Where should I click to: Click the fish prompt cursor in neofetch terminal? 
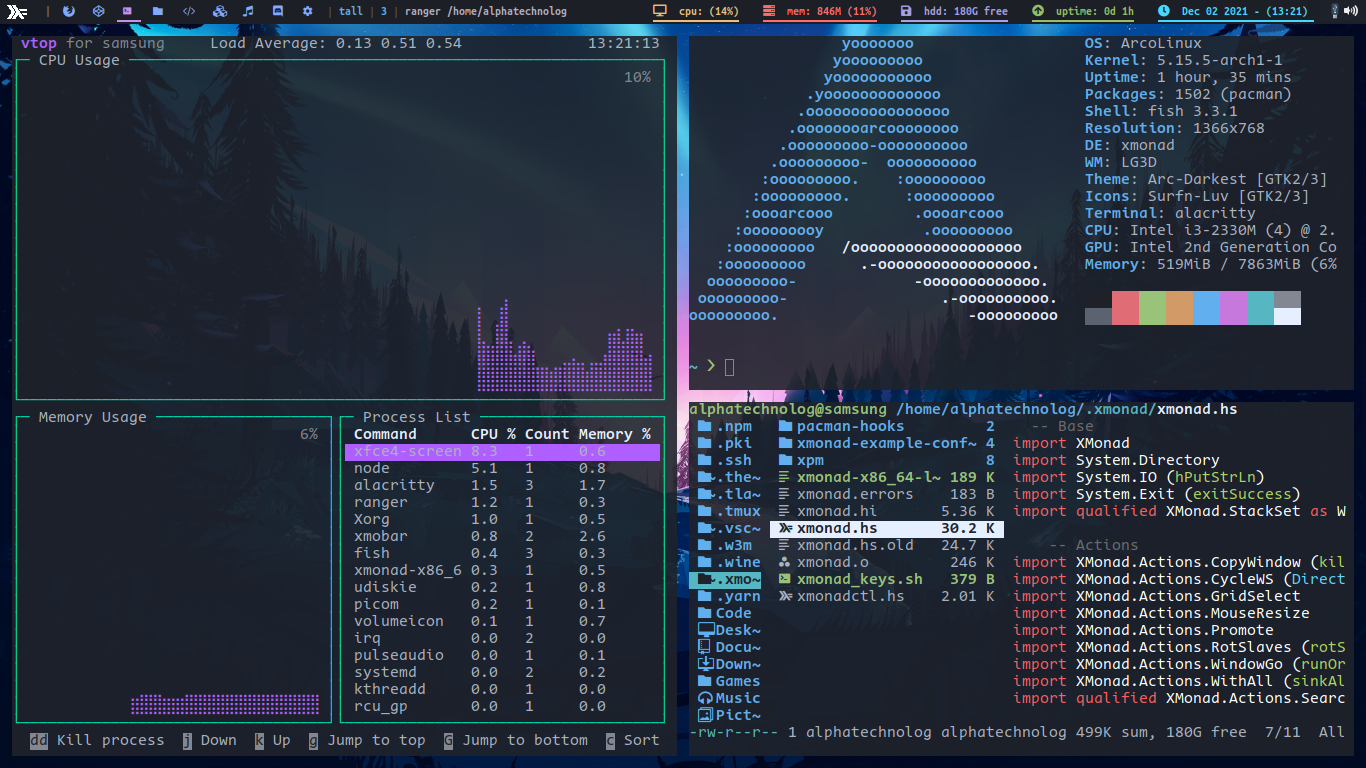(729, 366)
